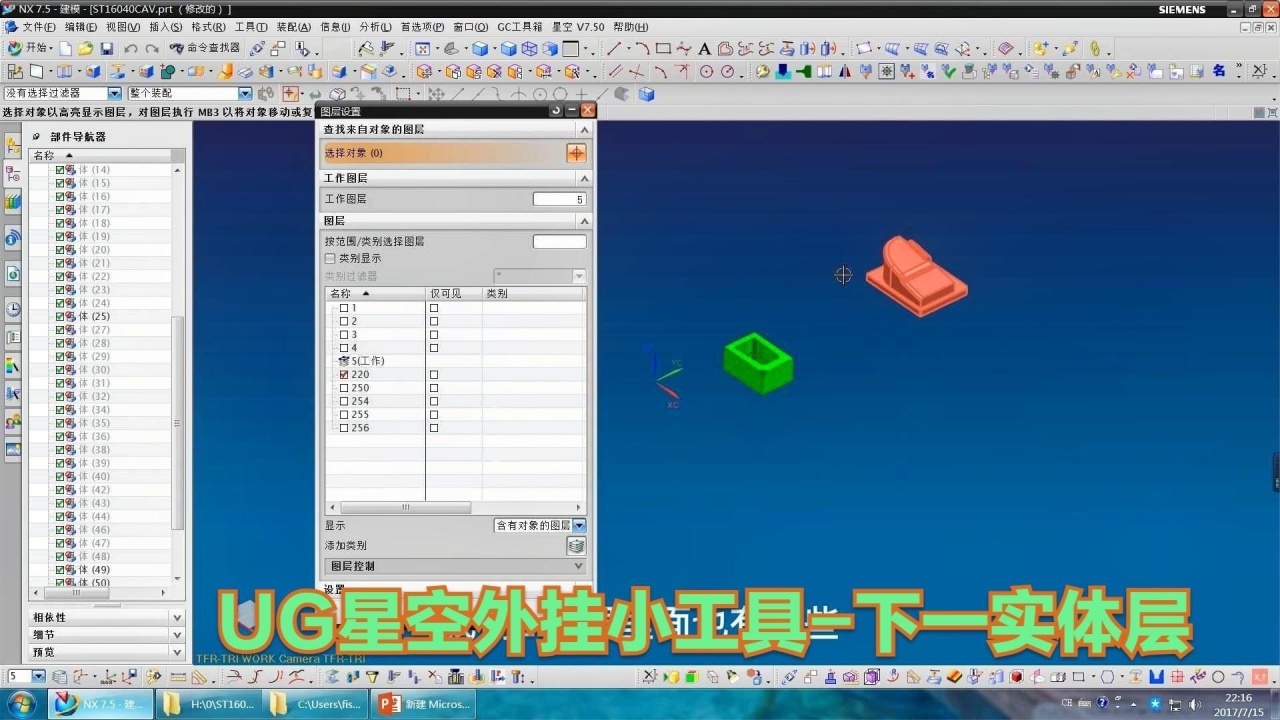1280x720 pixels.
Task: Open the 星空 V7.50 menu
Action: pyautogui.click(x=578, y=27)
